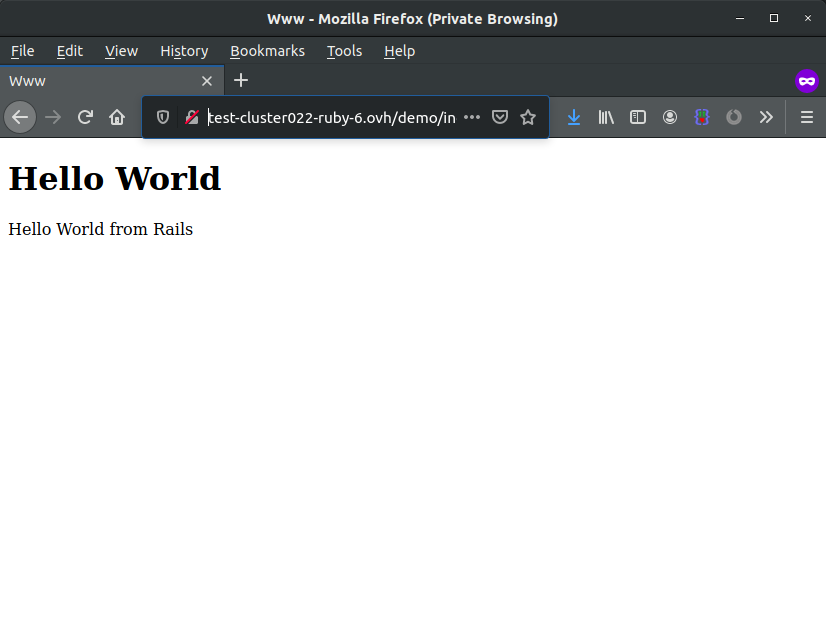Select the Www tab
Viewport: 826px width, 644px height.
100,81
